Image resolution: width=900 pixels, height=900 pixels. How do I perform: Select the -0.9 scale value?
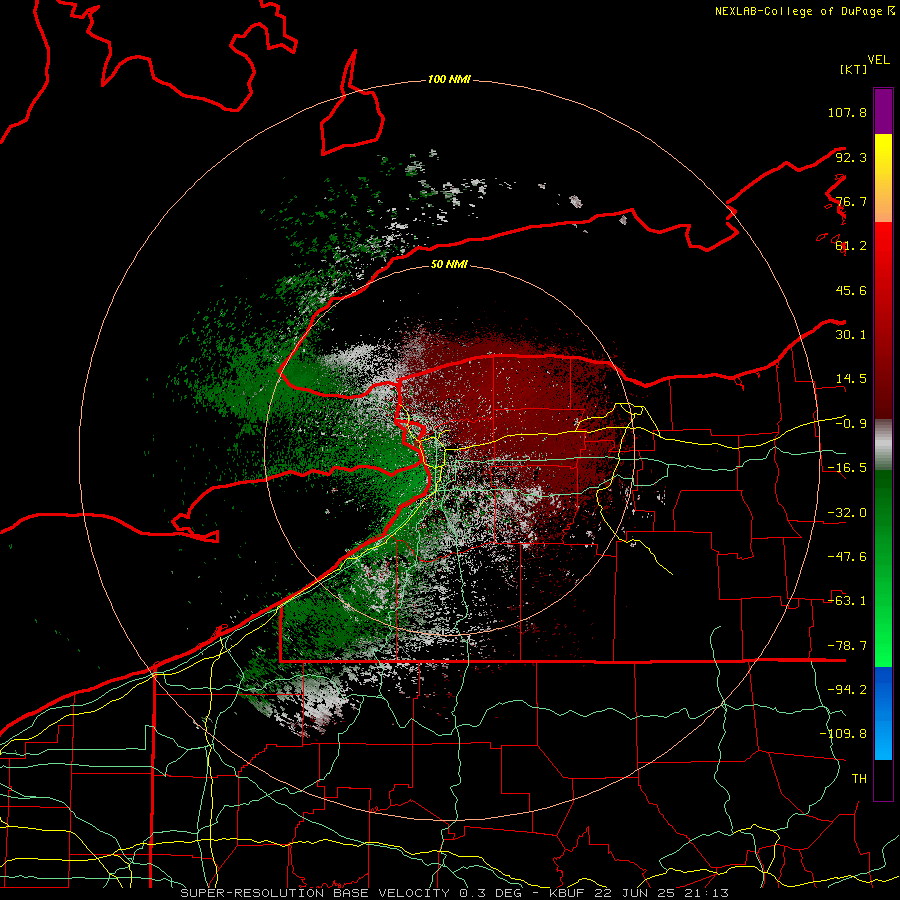(851, 424)
